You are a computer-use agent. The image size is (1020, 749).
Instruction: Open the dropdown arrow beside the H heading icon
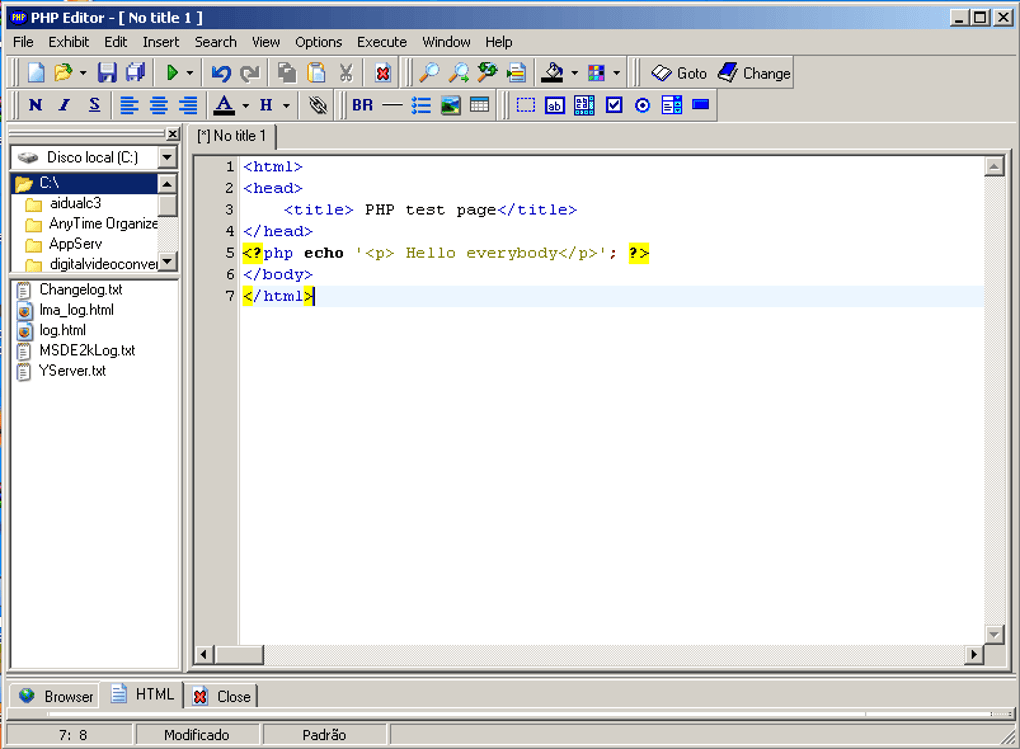286,105
